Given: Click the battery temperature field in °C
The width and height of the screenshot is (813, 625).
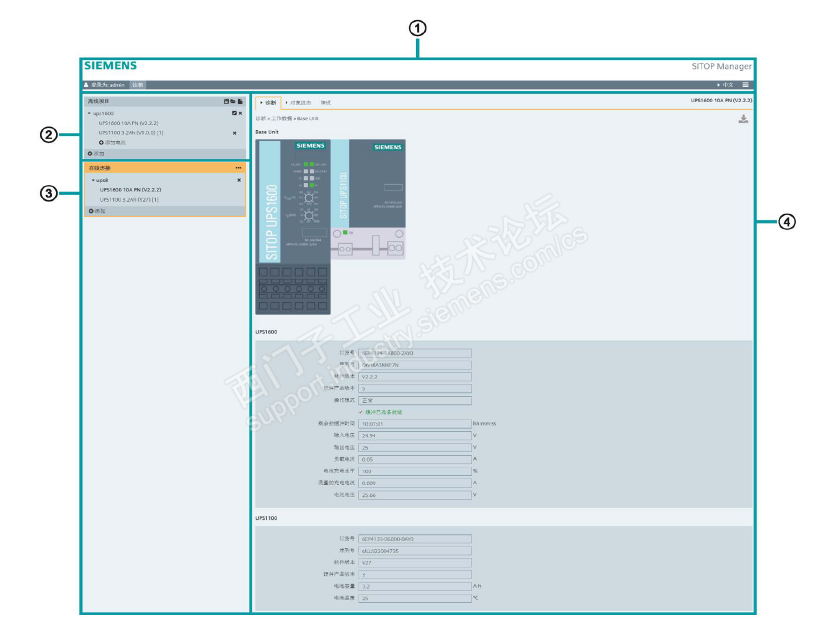Looking at the screenshot, I should [x=415, y=599].
